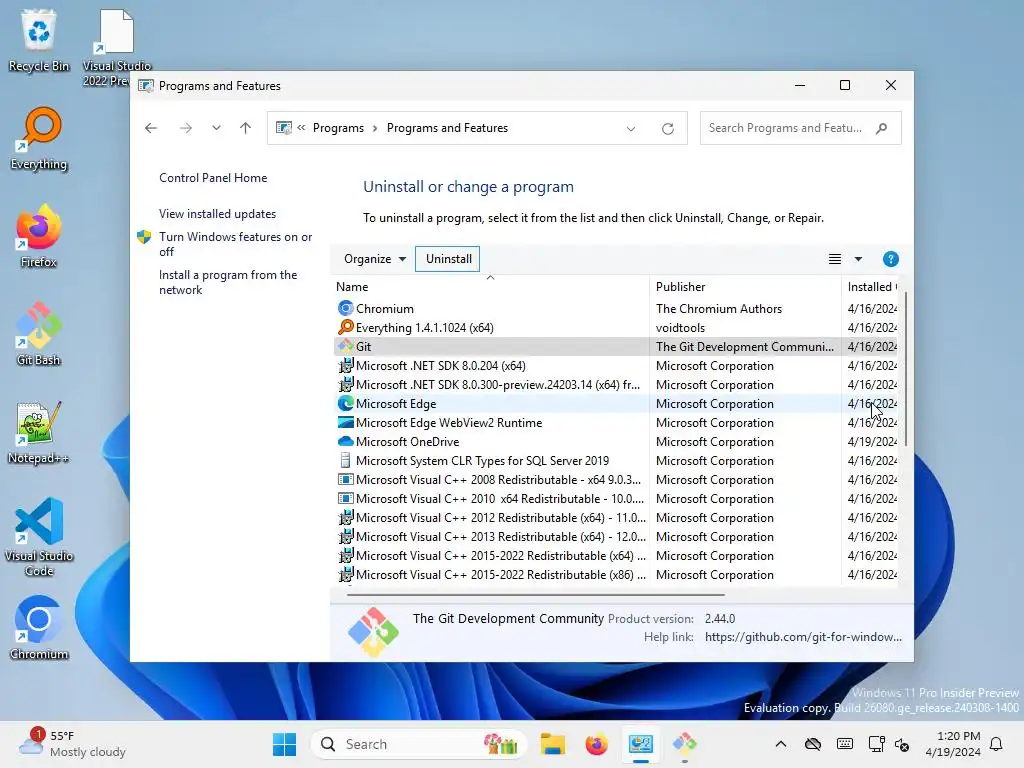
Task: Open notifications bell in the taskbar
Action: 997,744
